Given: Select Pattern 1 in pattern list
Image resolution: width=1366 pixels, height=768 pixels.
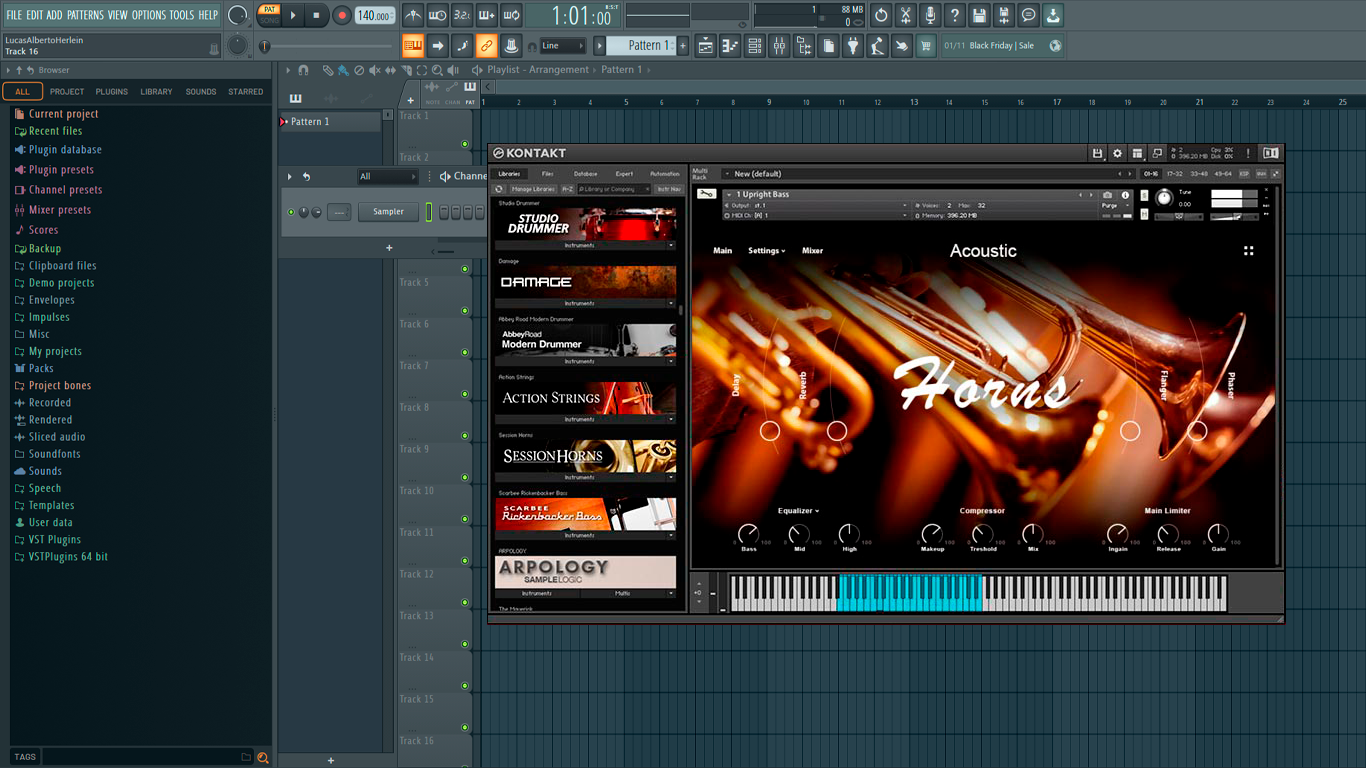Looking at the screenshot, I should pyautogui.click(x=330, y=121).
